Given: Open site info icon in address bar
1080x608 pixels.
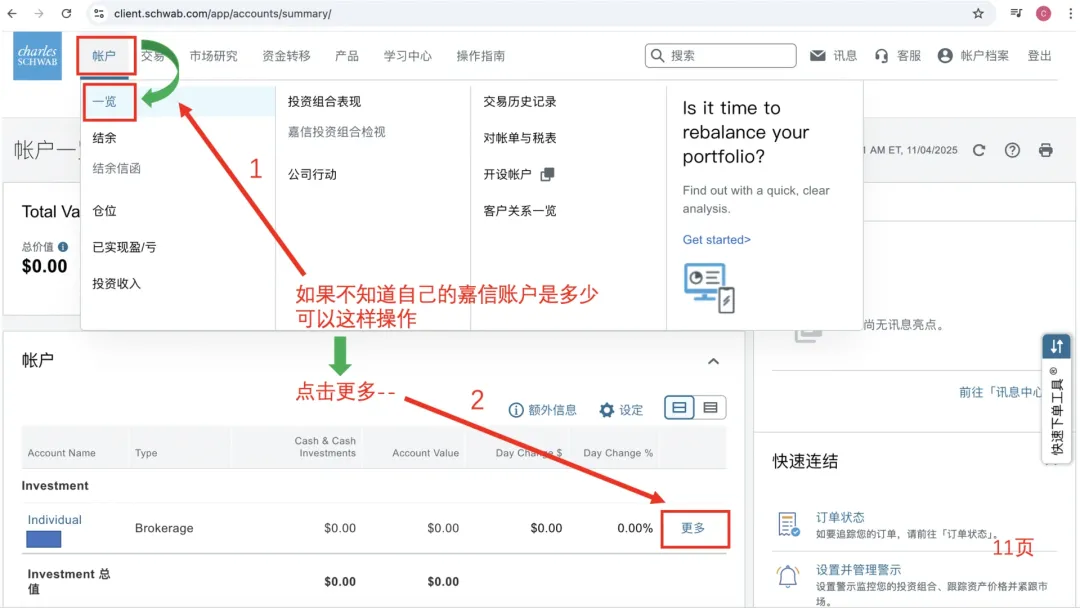Looking at the screenshot, I should [99, 13].
